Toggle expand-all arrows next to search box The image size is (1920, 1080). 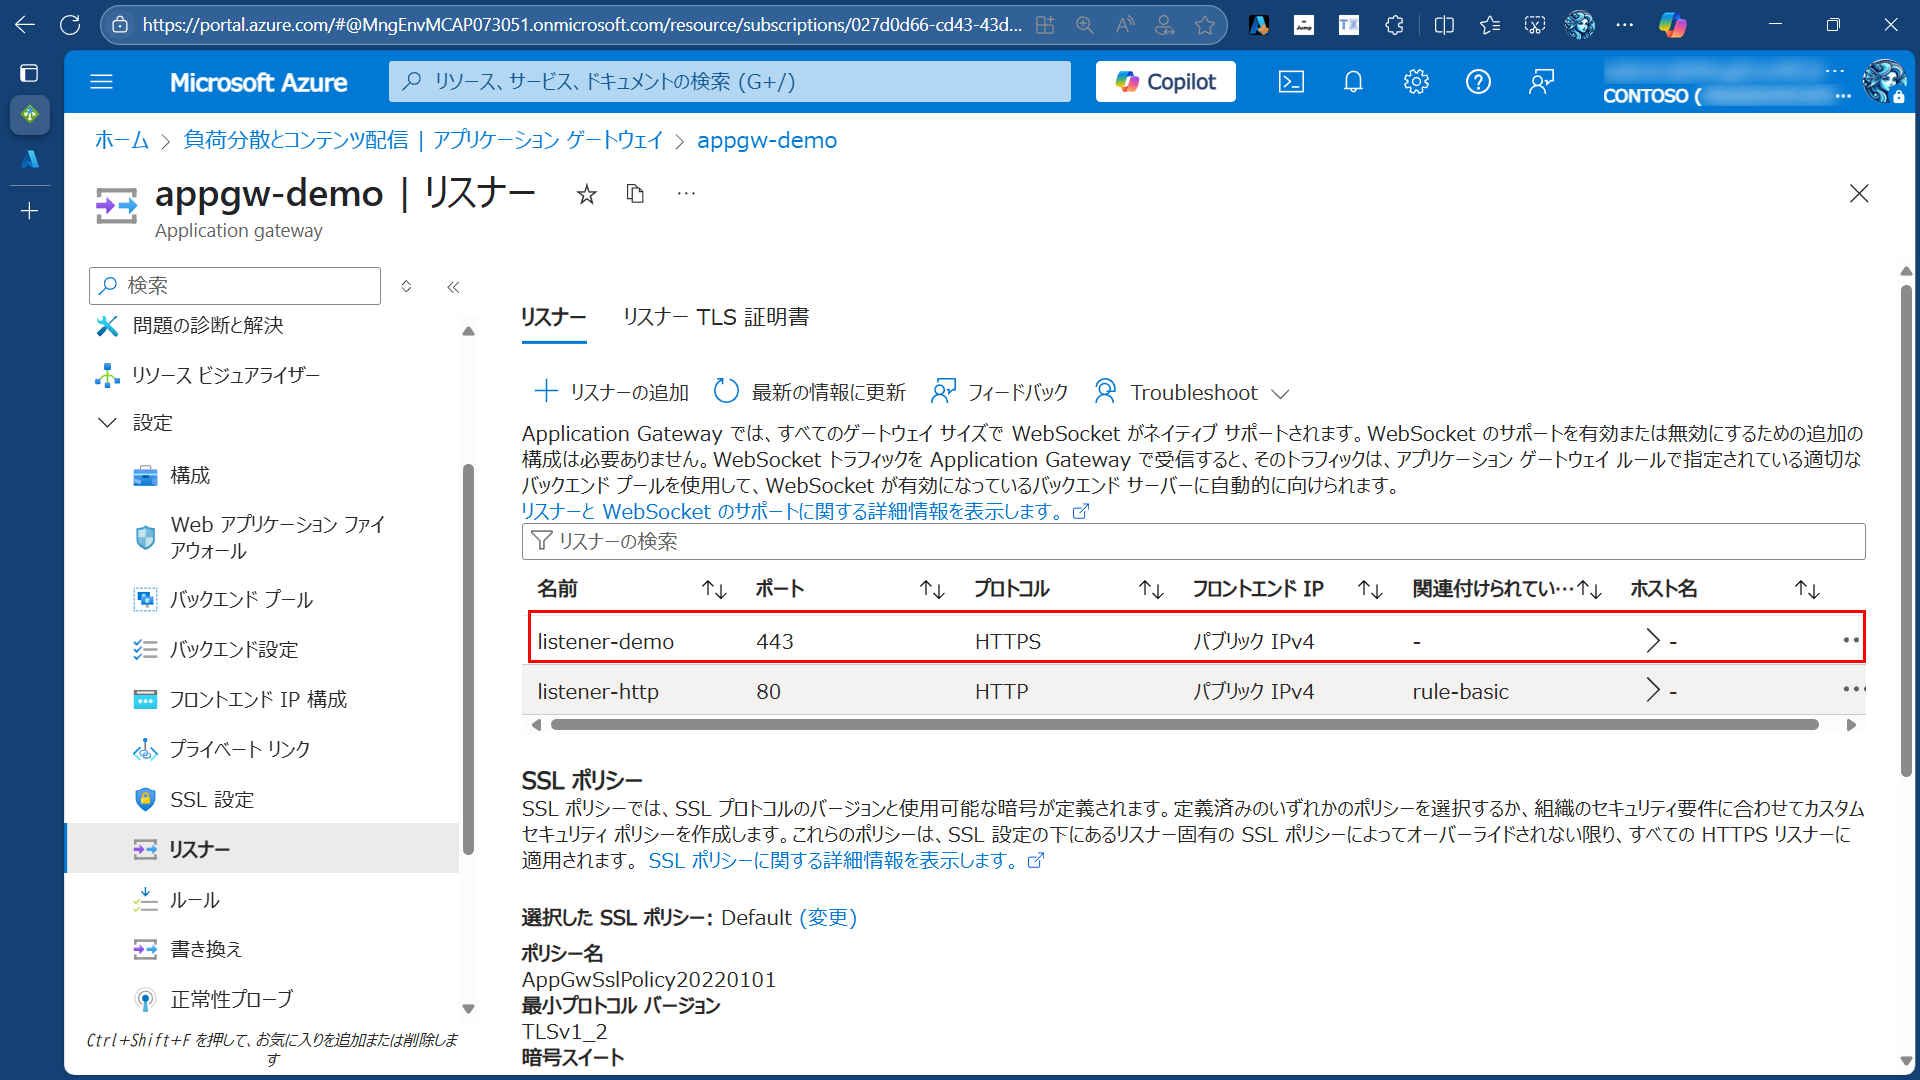[406, 287]
